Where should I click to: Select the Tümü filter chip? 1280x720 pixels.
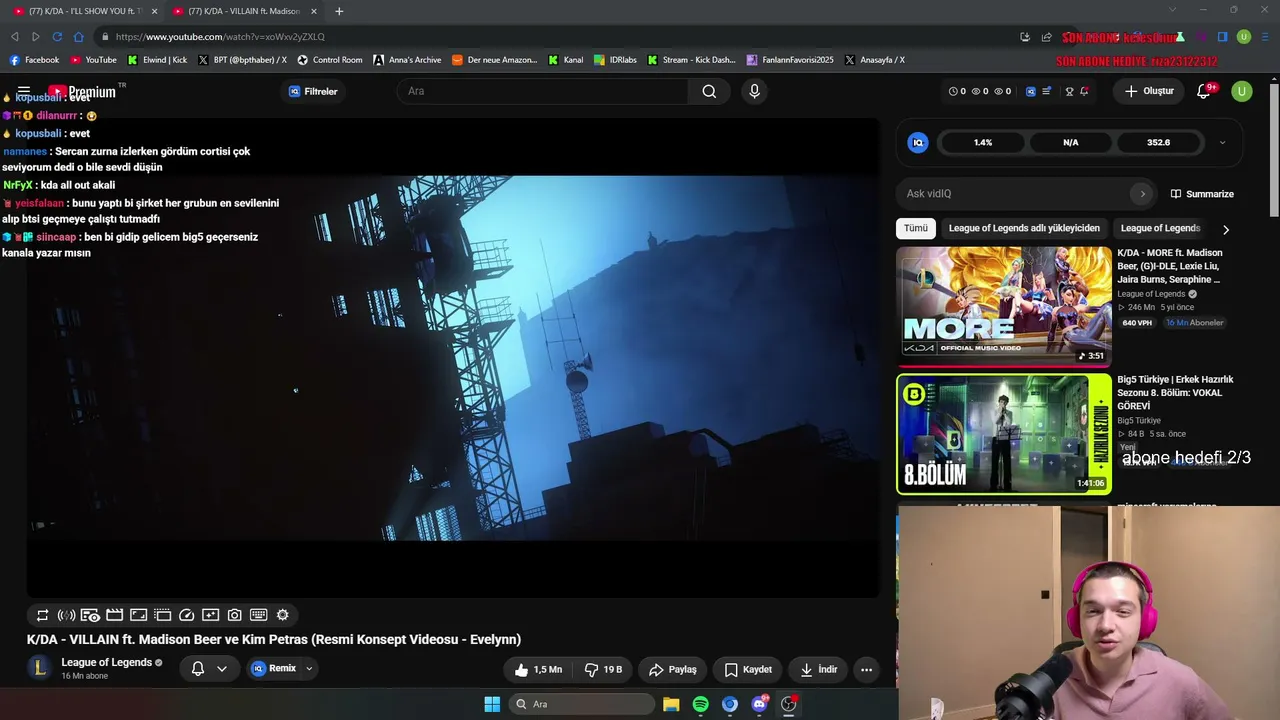coord(916,228)
